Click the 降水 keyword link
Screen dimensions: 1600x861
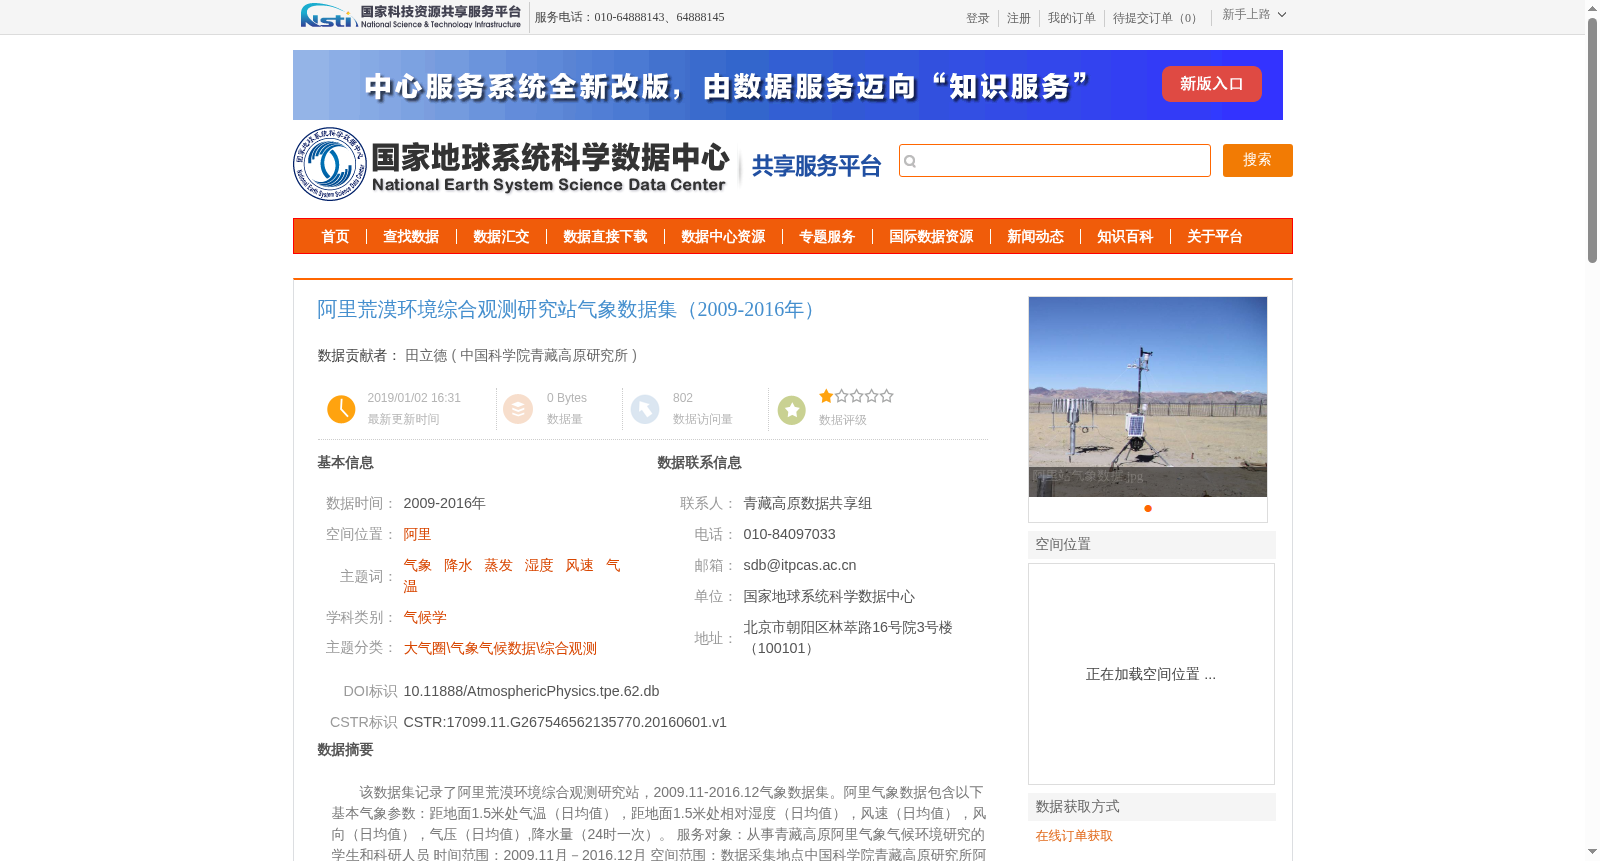coord(458,565)
